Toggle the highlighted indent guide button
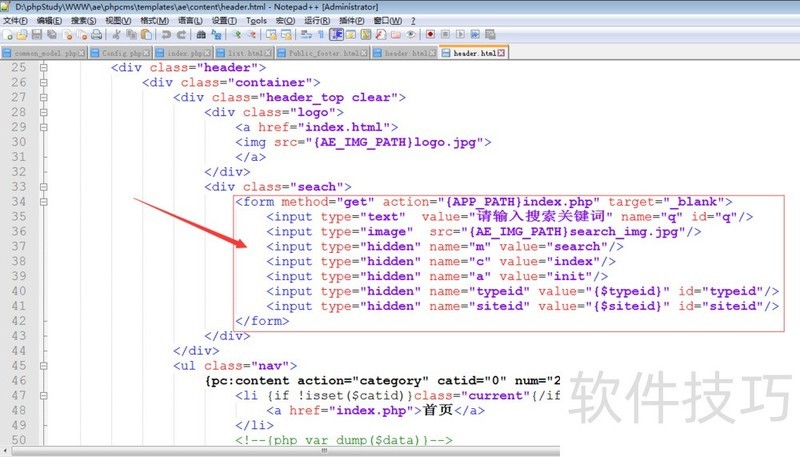The height and width of the screenshot is (457, 800). coord(336,34)
